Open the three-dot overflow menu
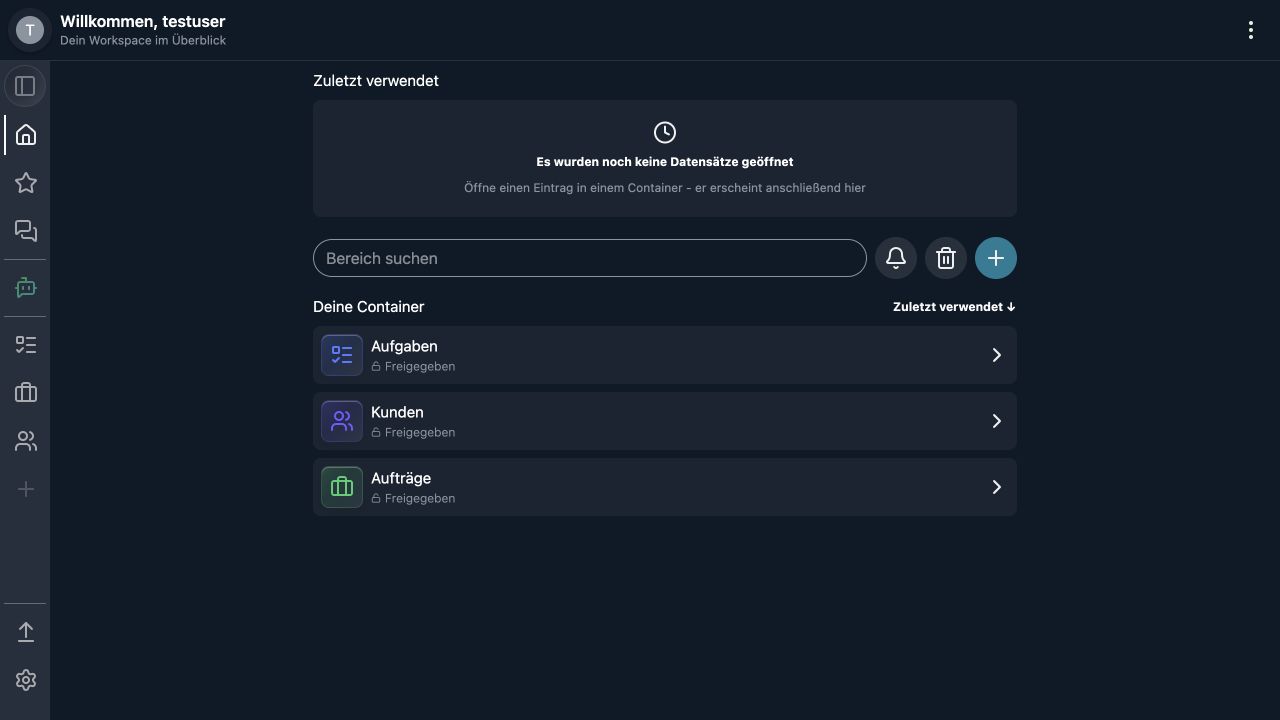 [1251, 30]
